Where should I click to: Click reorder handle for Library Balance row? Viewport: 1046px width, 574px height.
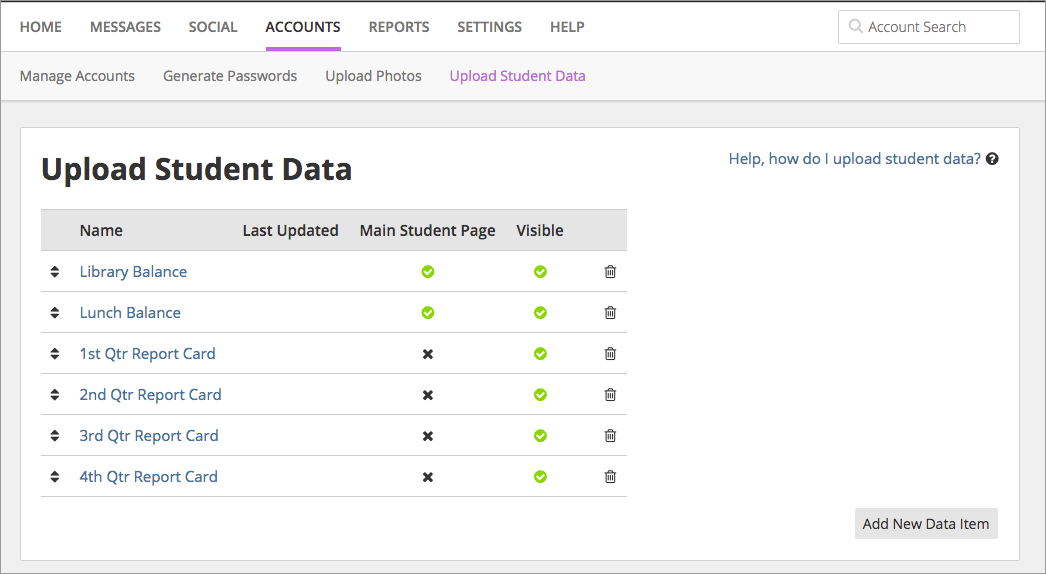(x=55, y=272)
